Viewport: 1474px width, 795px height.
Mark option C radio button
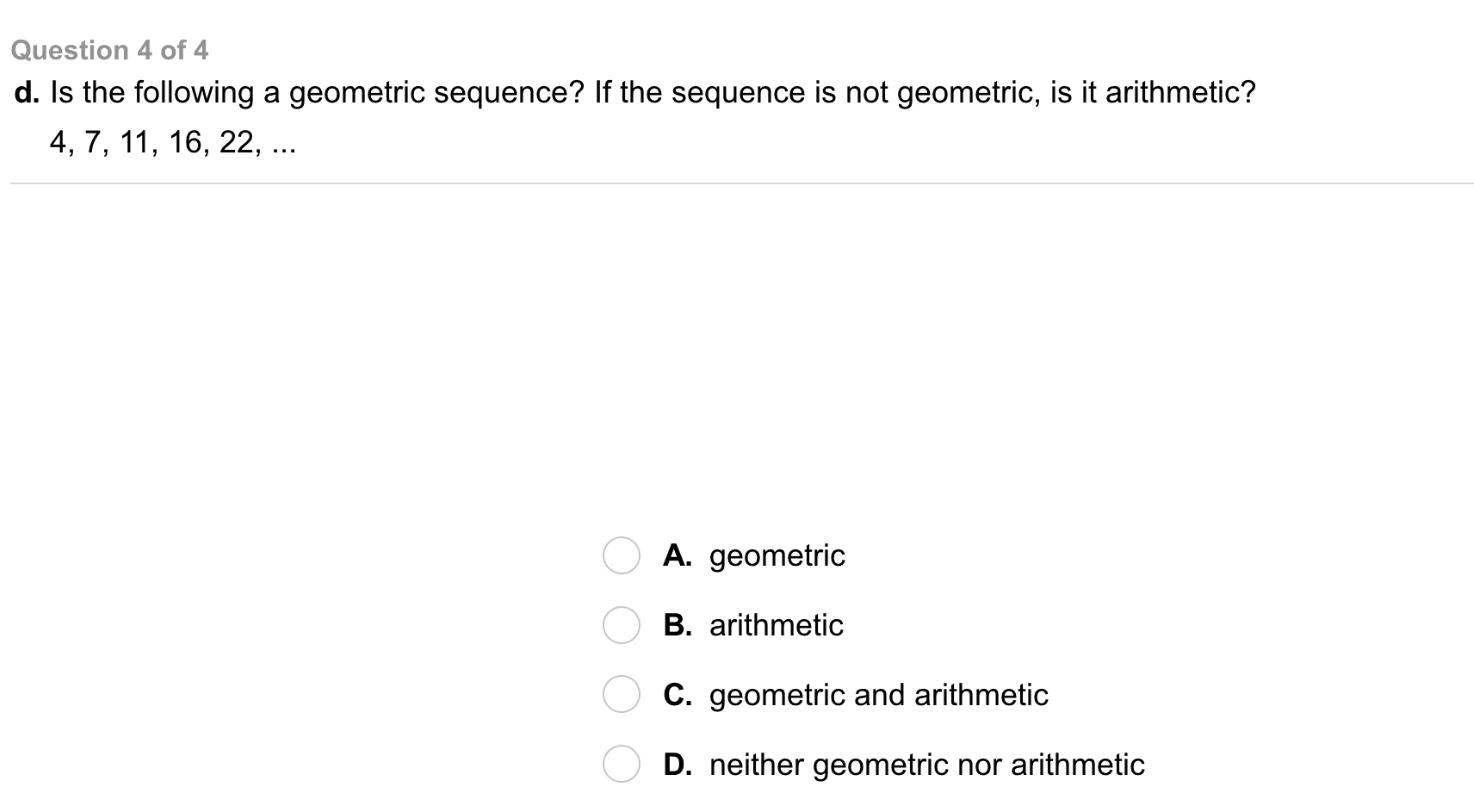click(x=620, y=695)
